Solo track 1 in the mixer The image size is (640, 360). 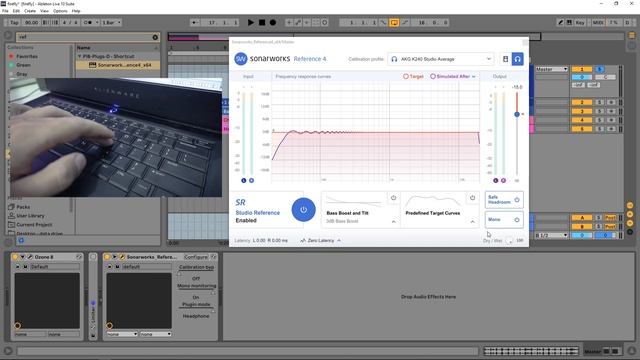coord(600,69)
